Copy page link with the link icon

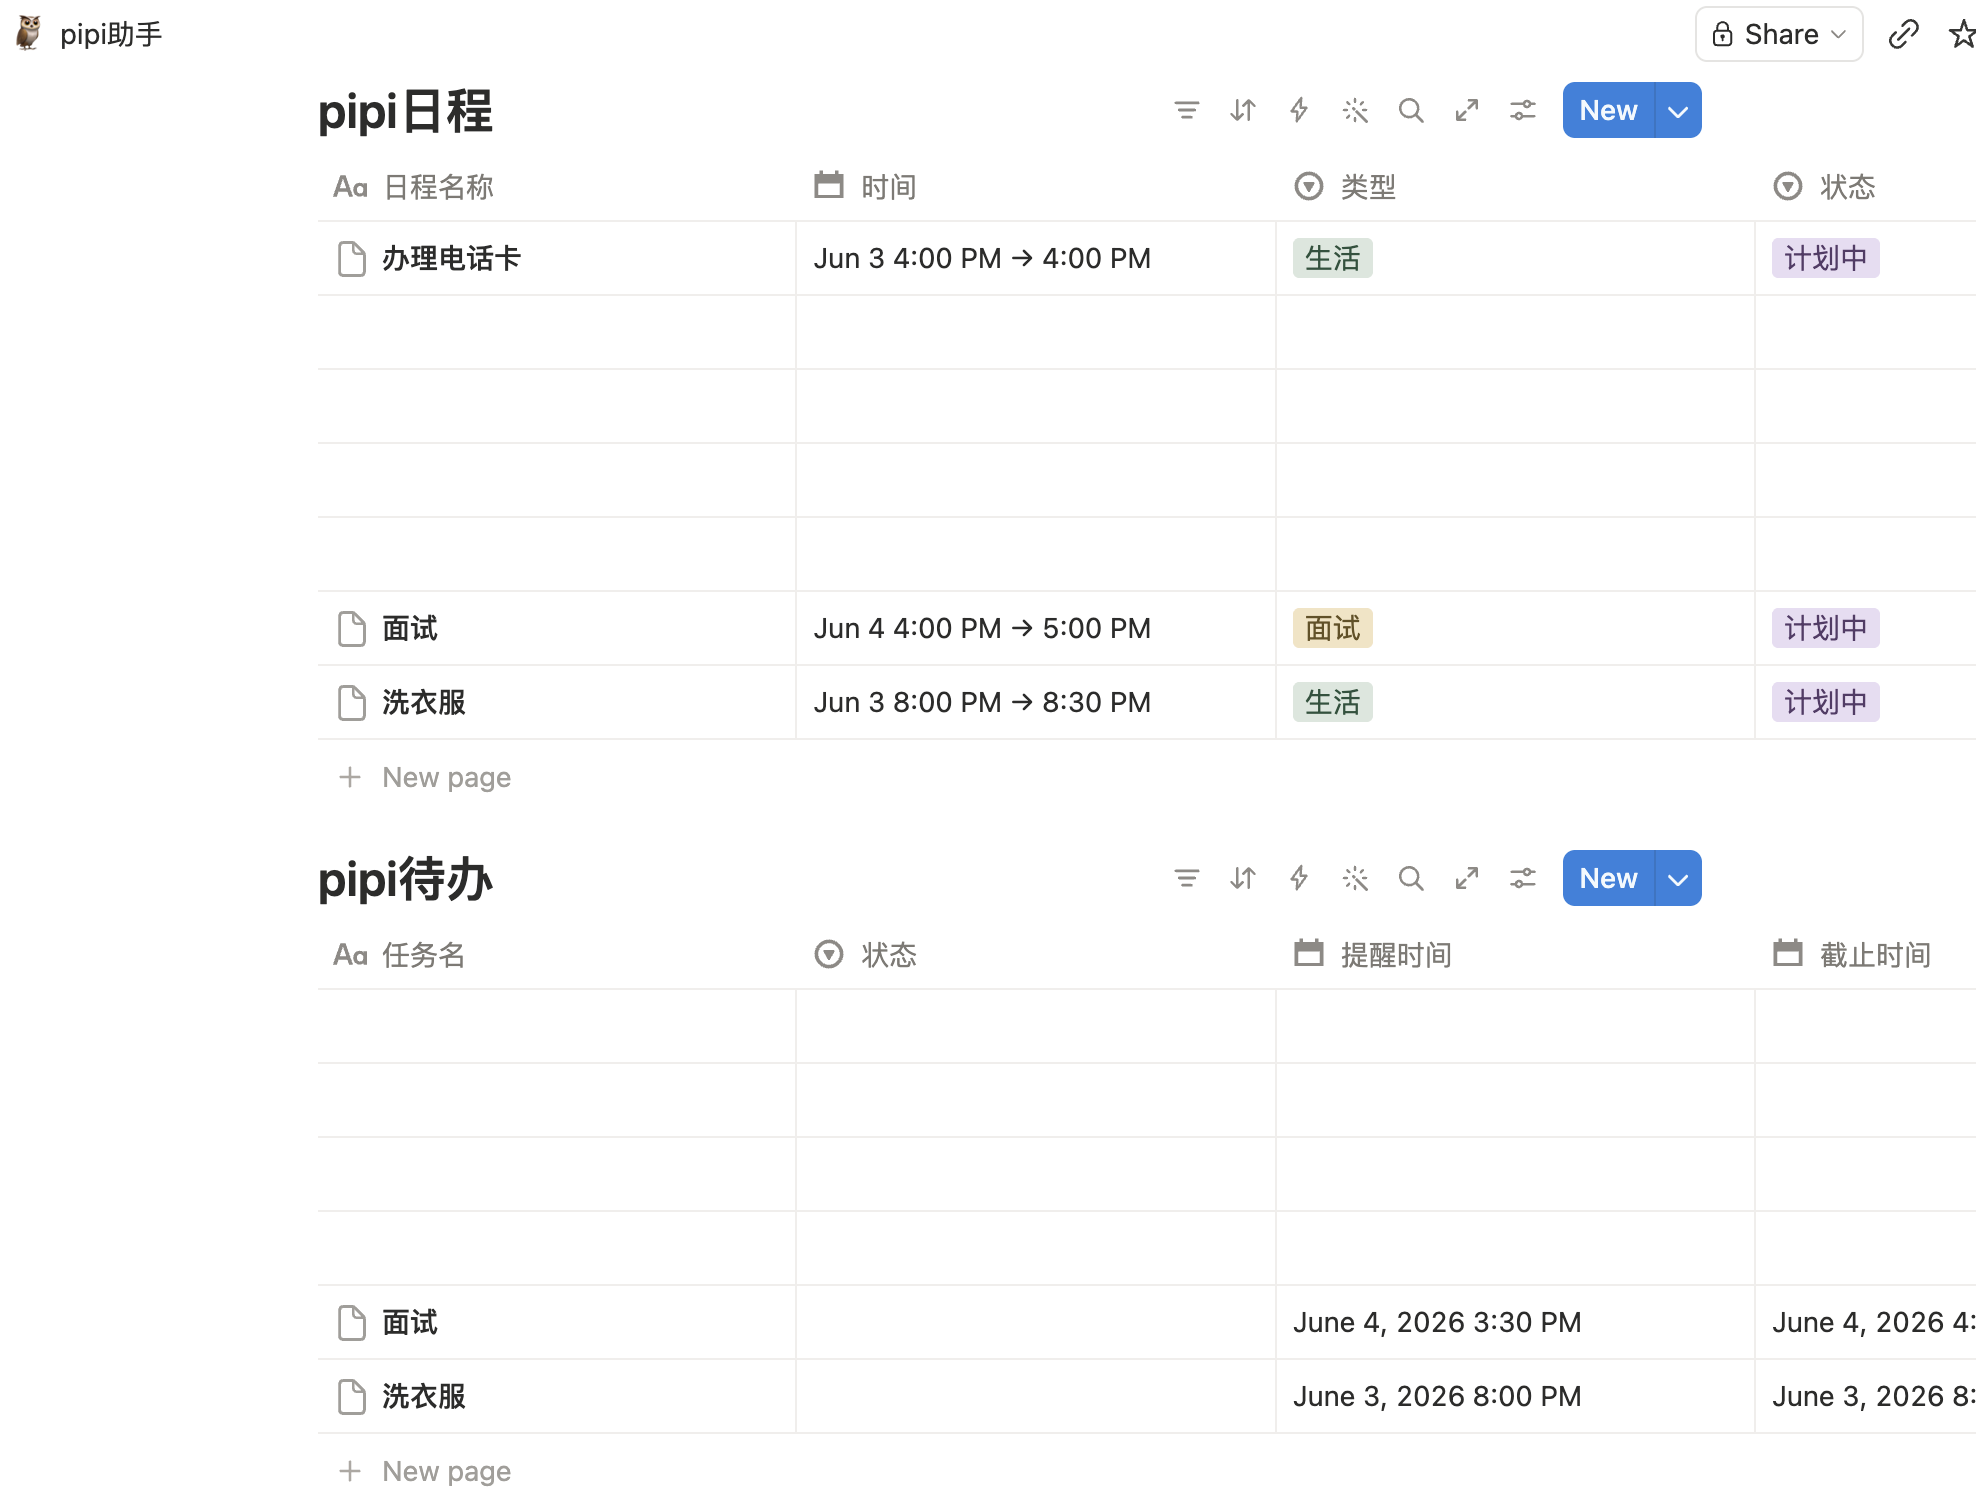[x=1903, y=34]
